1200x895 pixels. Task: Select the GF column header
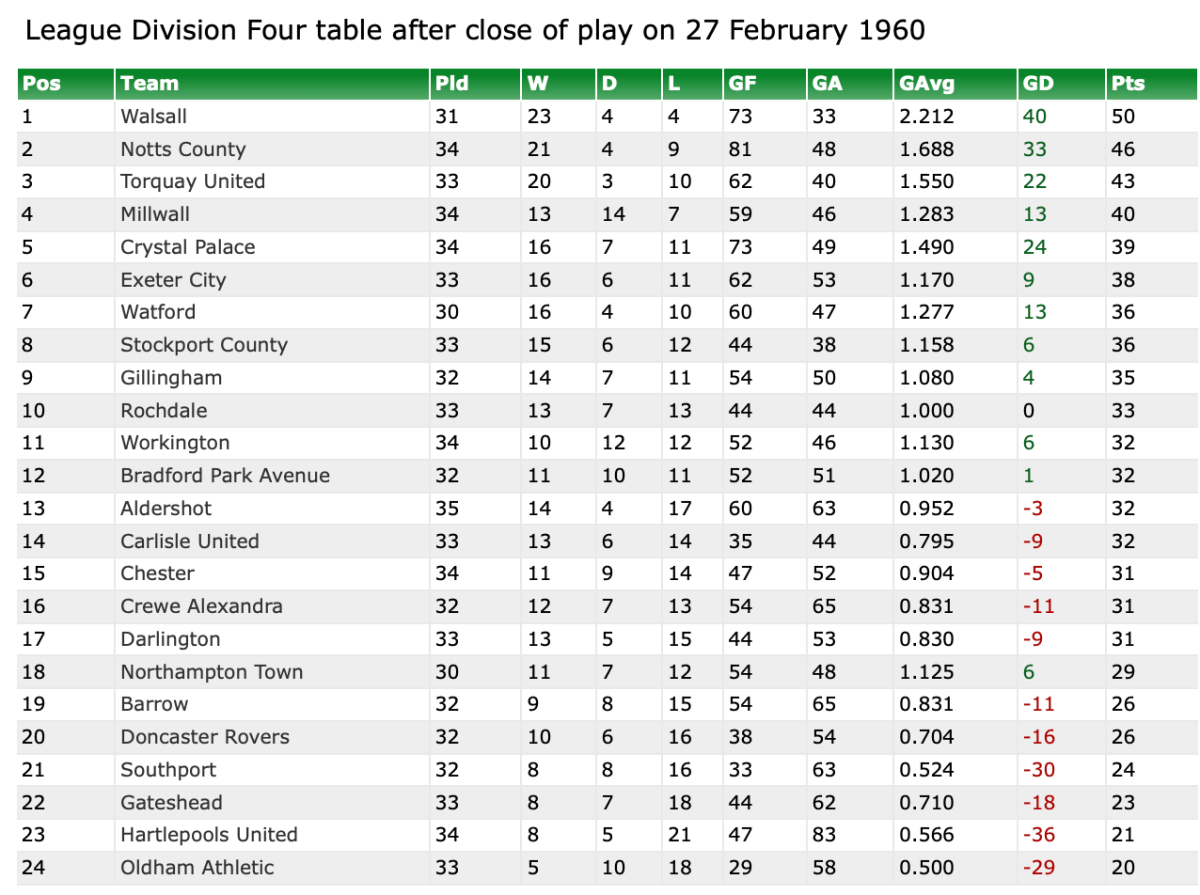tap(741, 84)
